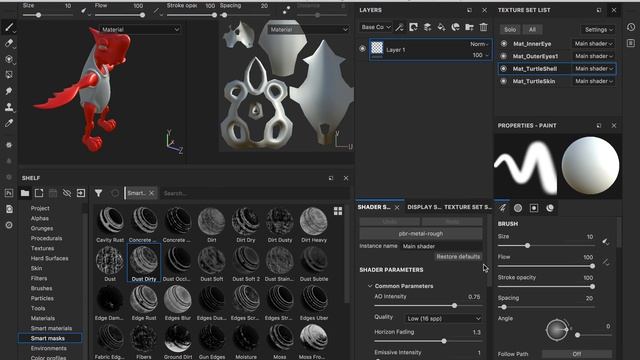Open layer effects wand menu in Layers

point(400,27)
